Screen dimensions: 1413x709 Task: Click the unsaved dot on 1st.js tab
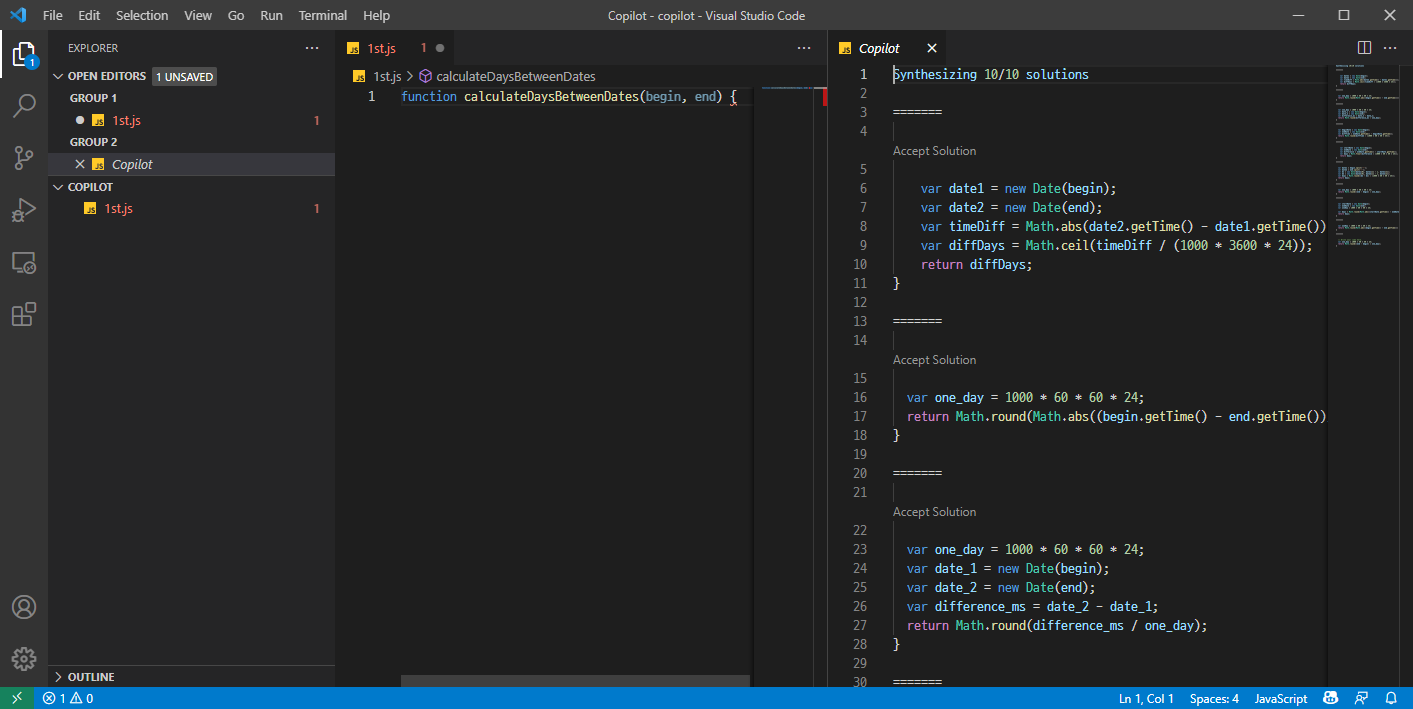pos(440,48)
